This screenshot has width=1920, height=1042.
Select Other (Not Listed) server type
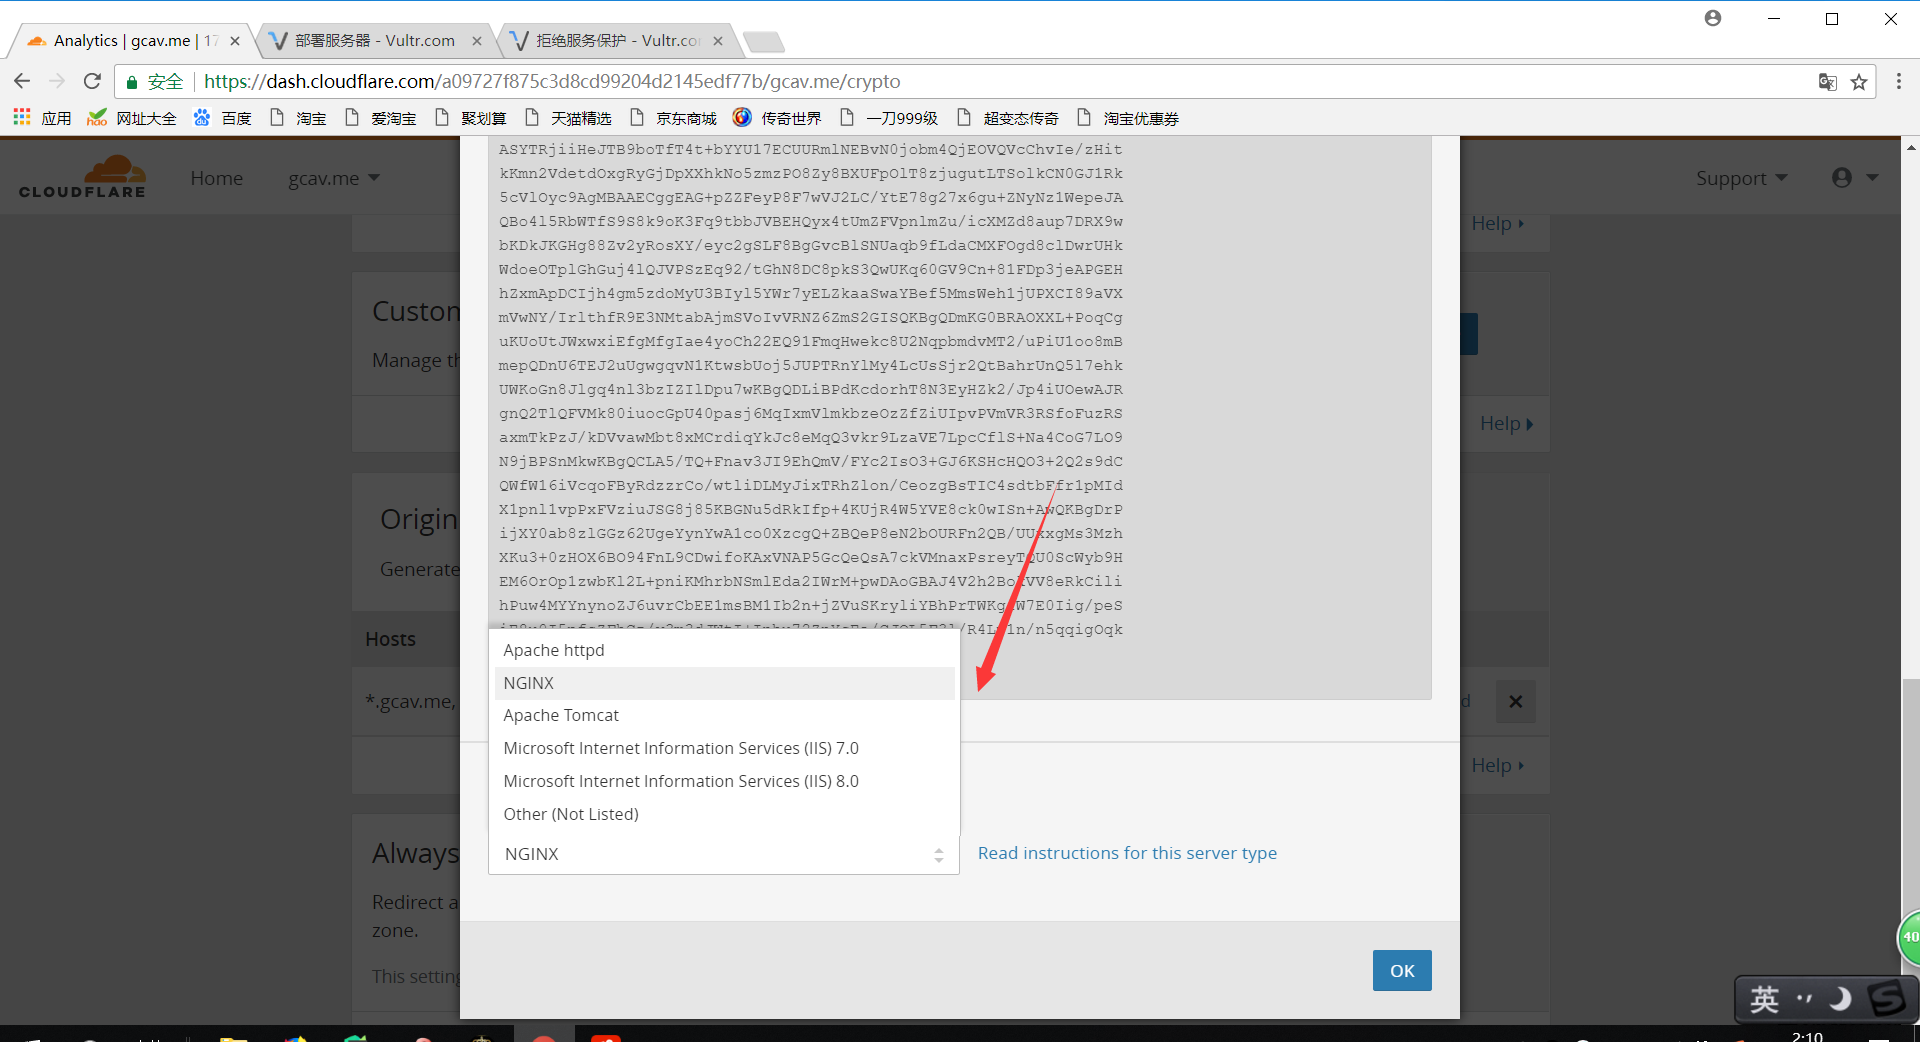724,814
